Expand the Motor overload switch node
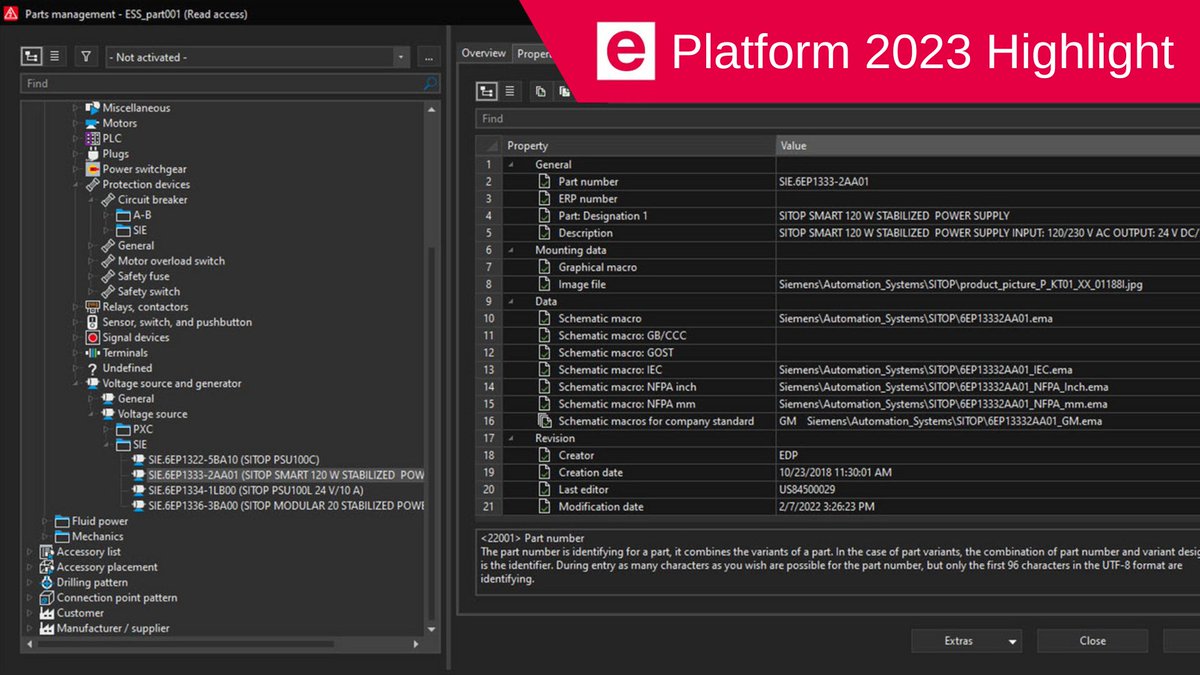The height and width of the screenshot is (675, 1200). 91,261
